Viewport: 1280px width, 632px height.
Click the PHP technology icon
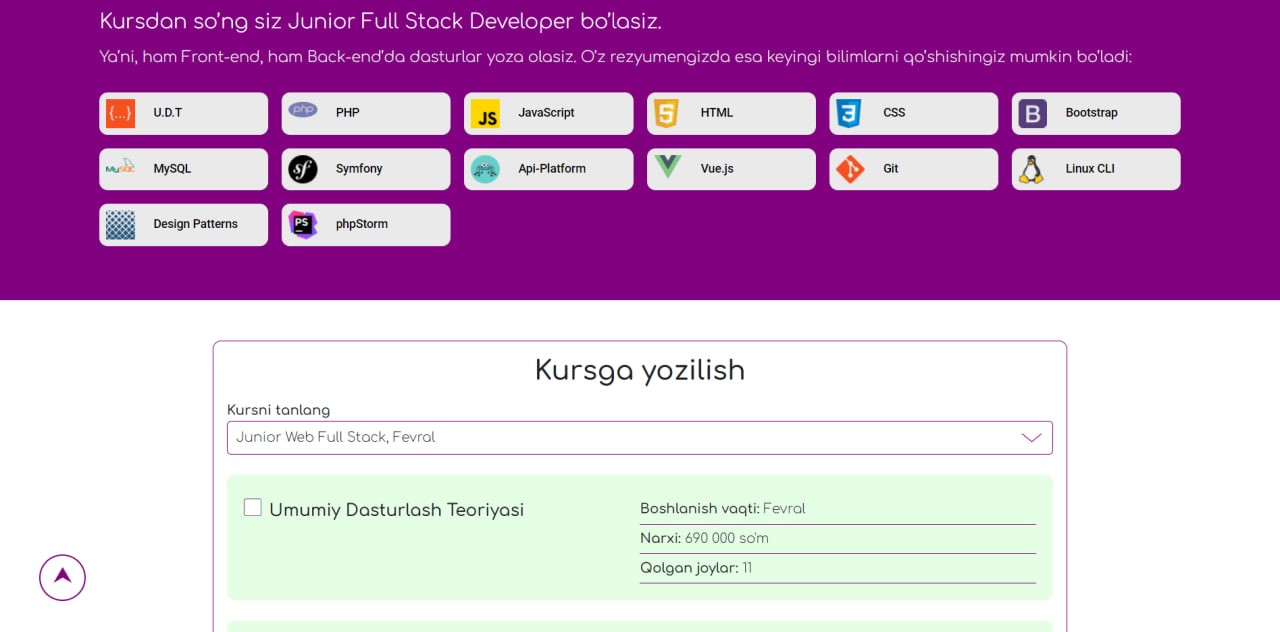[x=303, y=111]
